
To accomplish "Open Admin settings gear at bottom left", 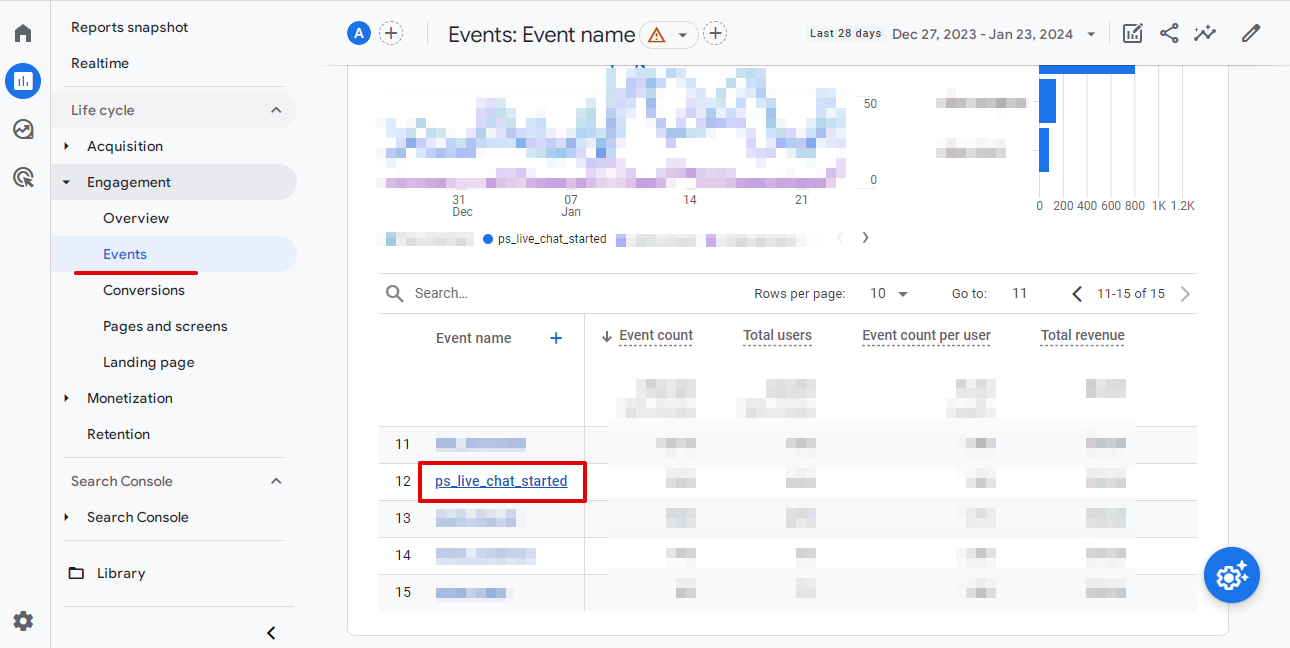I will [23, 621].
